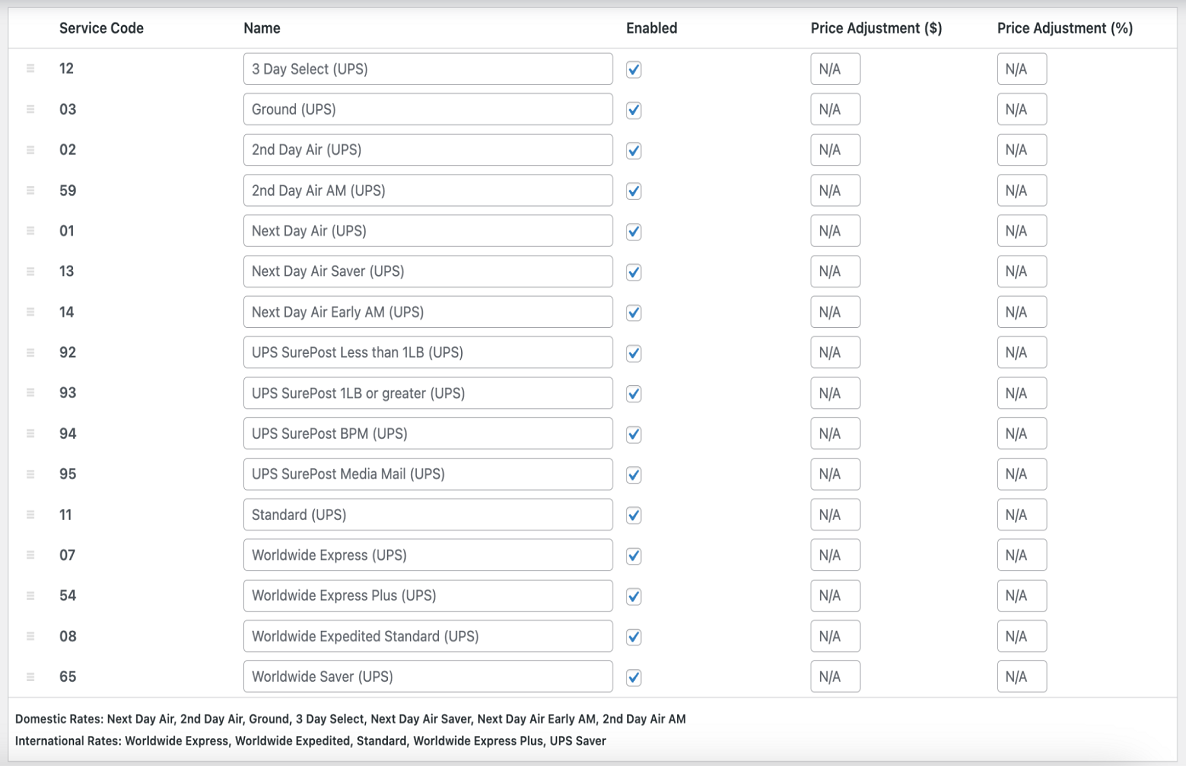Click the Price Adjustment (%) field for 3 Day Select

1021,68
